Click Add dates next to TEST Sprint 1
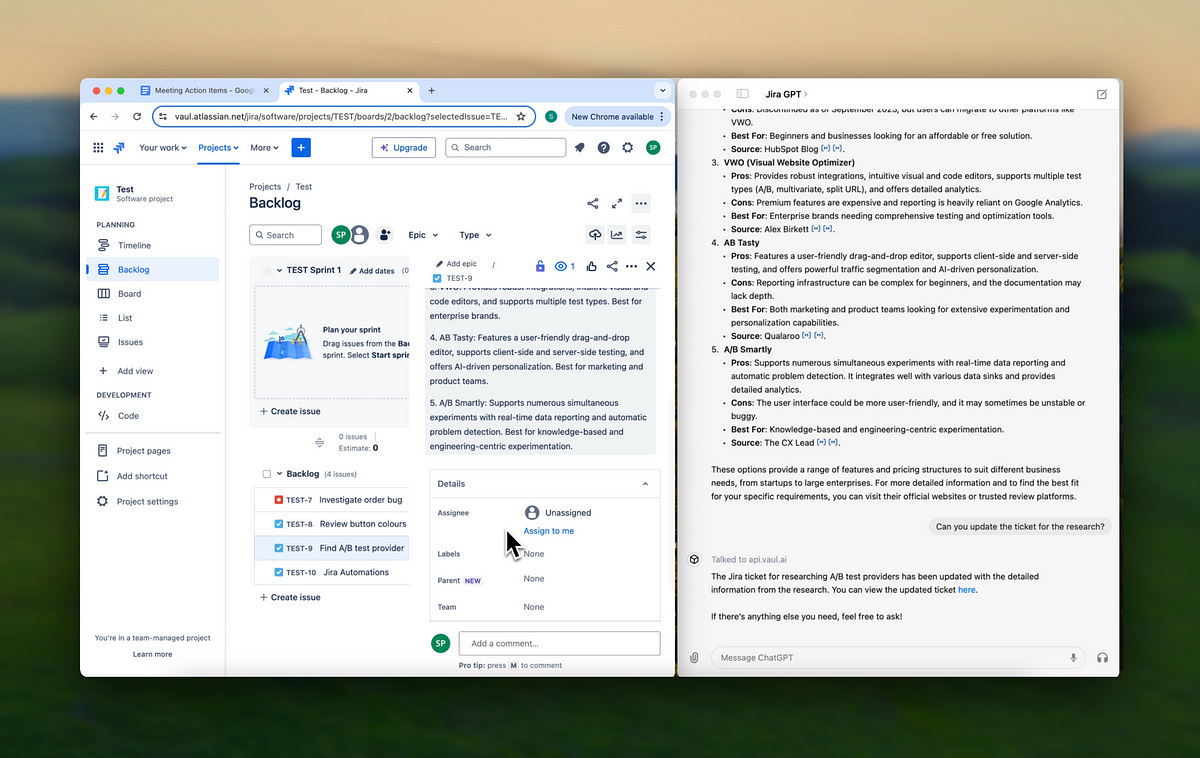The height and width of the screenshot is (758, 1200). 372,271
